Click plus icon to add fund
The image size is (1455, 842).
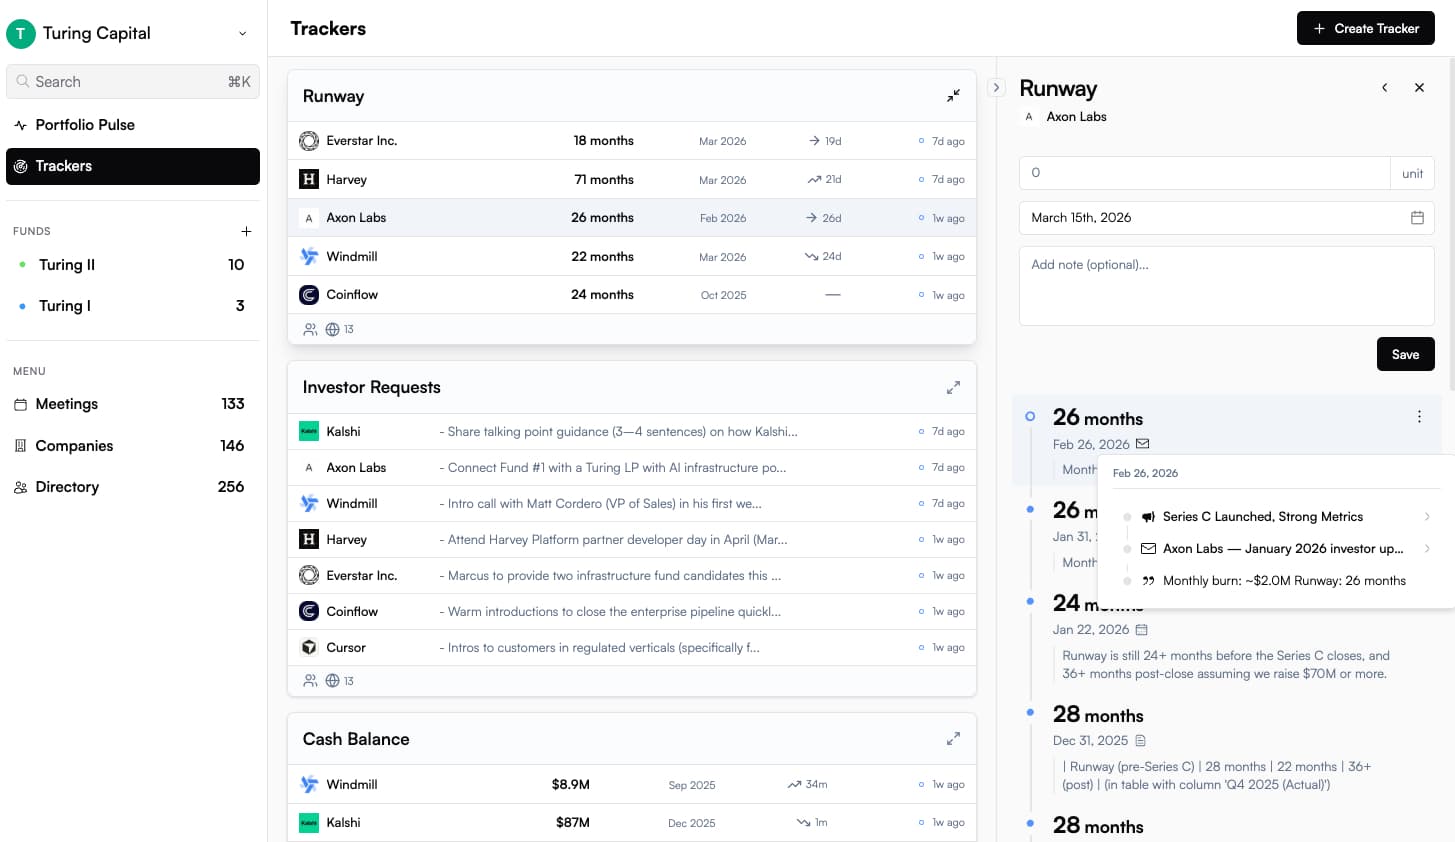pos(246,231)
